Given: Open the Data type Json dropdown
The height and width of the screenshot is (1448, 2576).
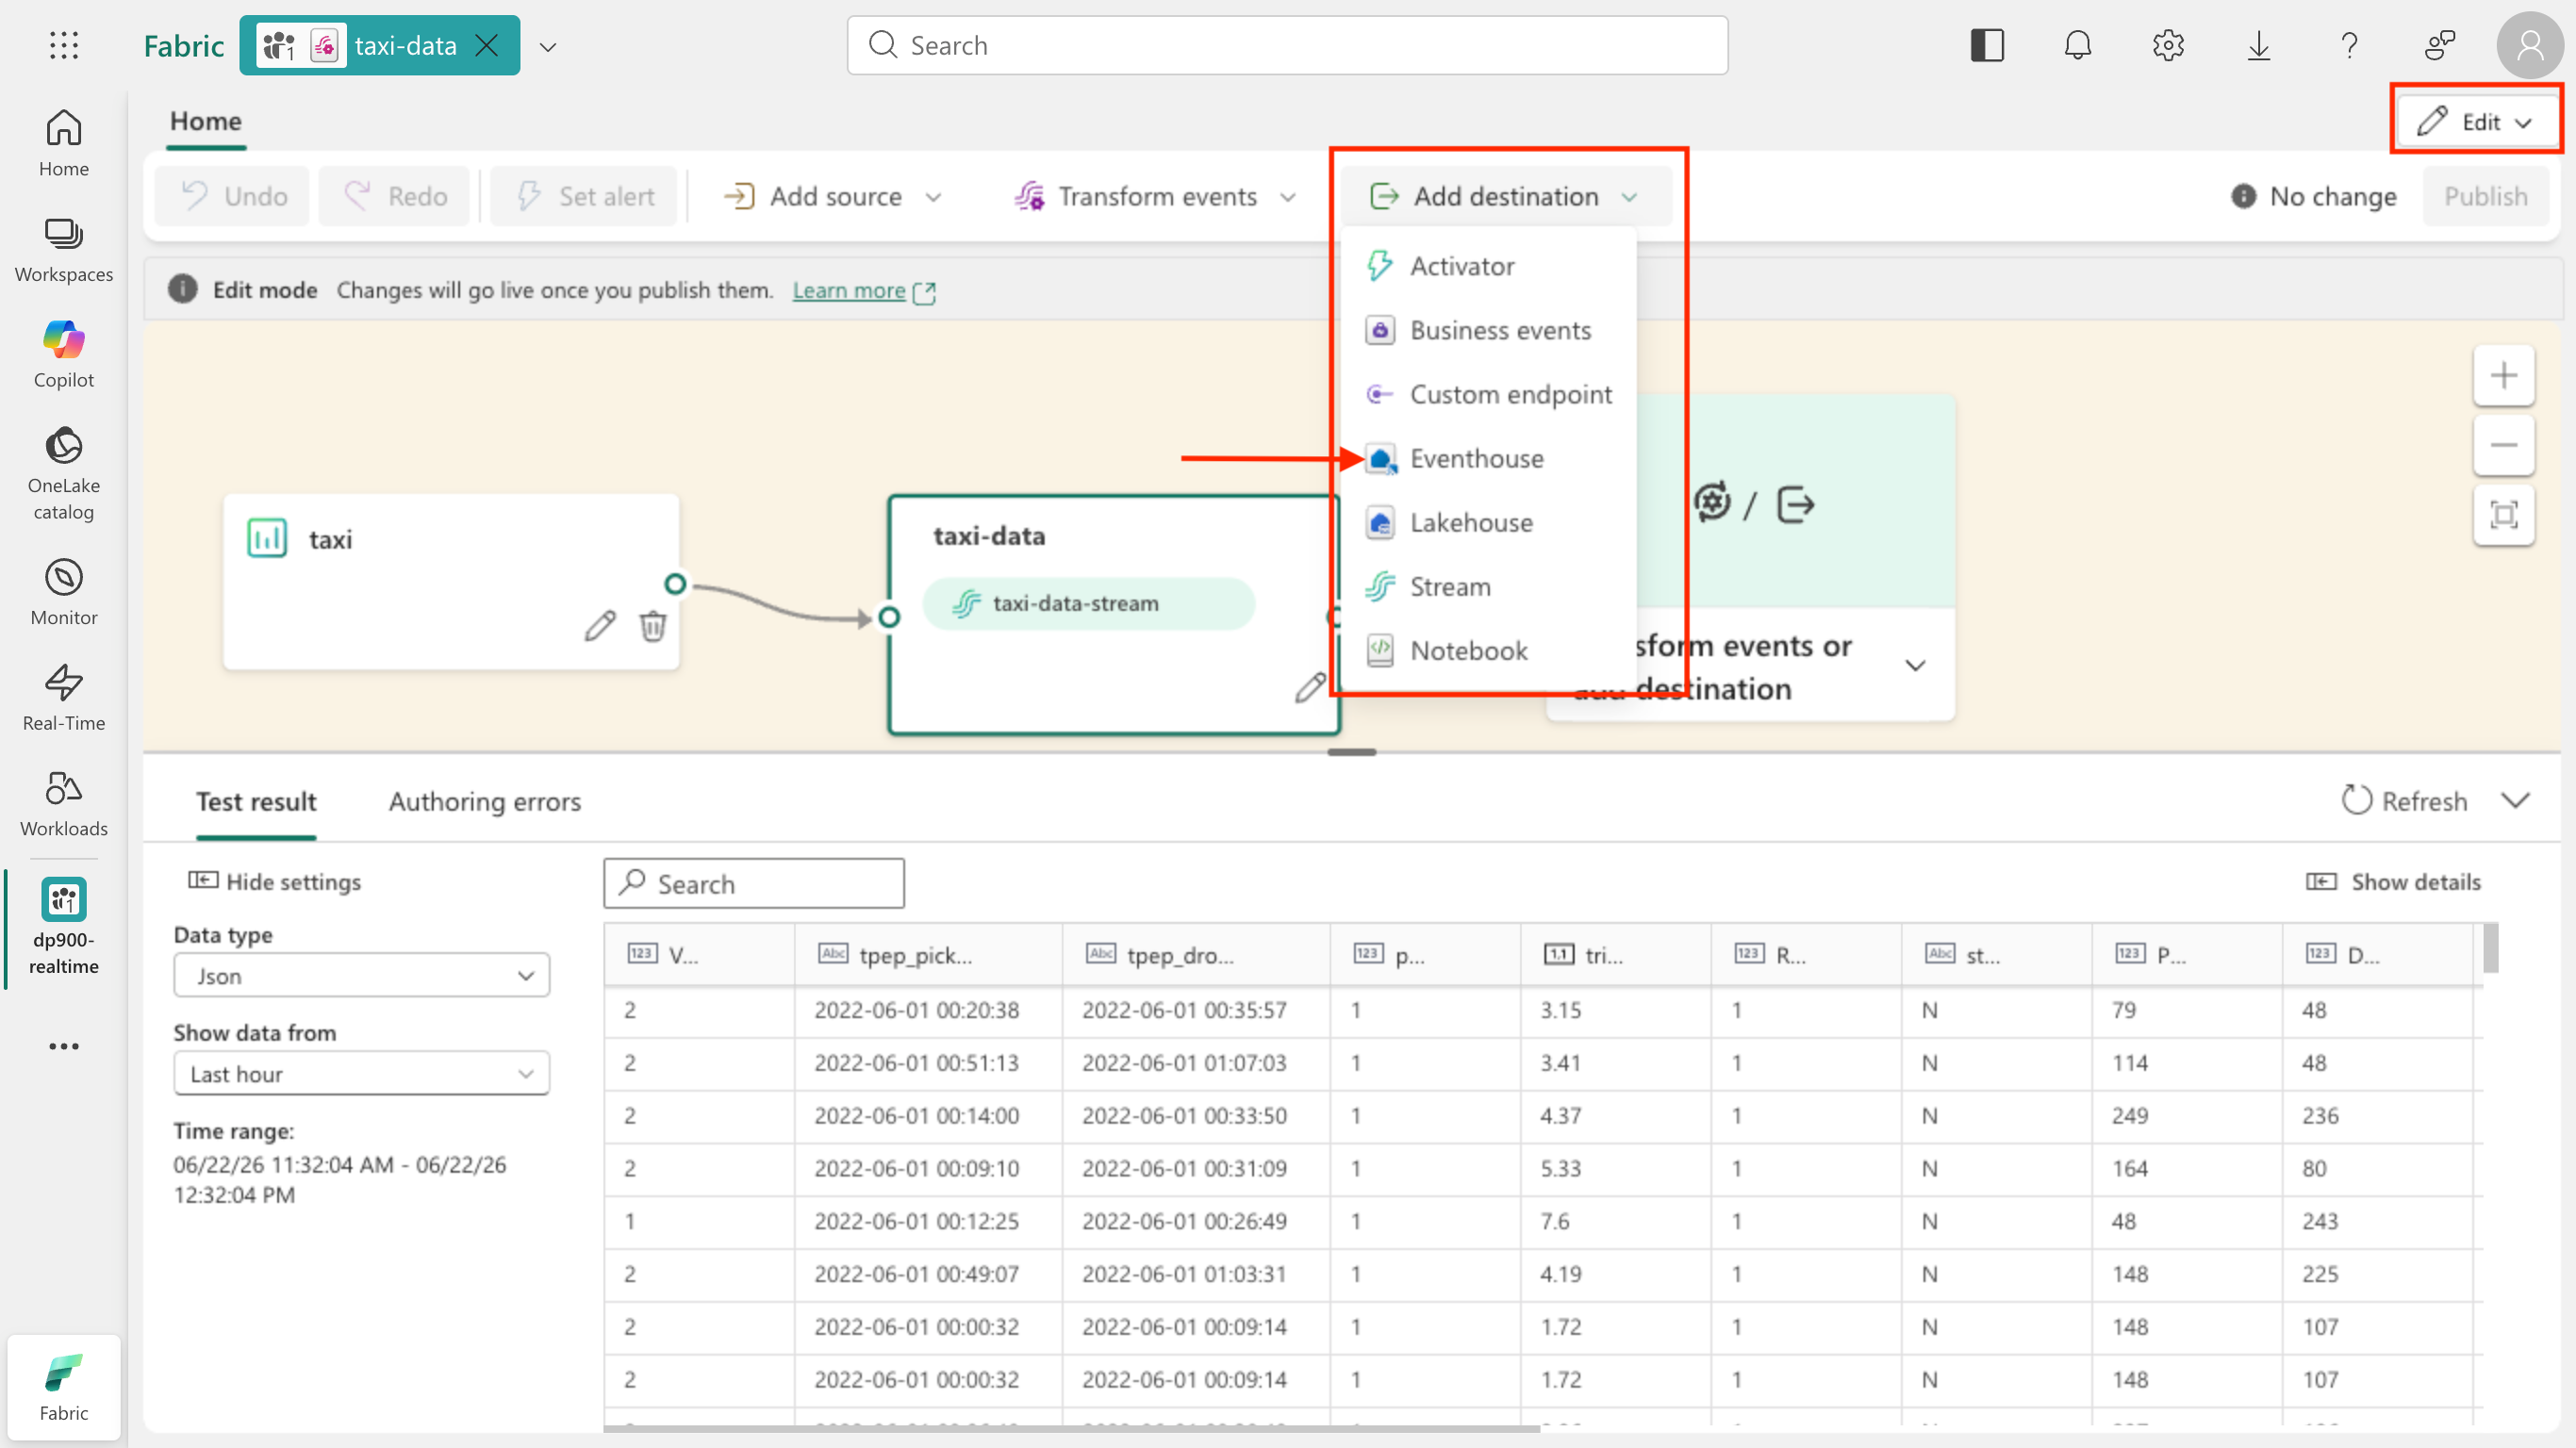Looking at the screenshot, I should coord(361,975).
